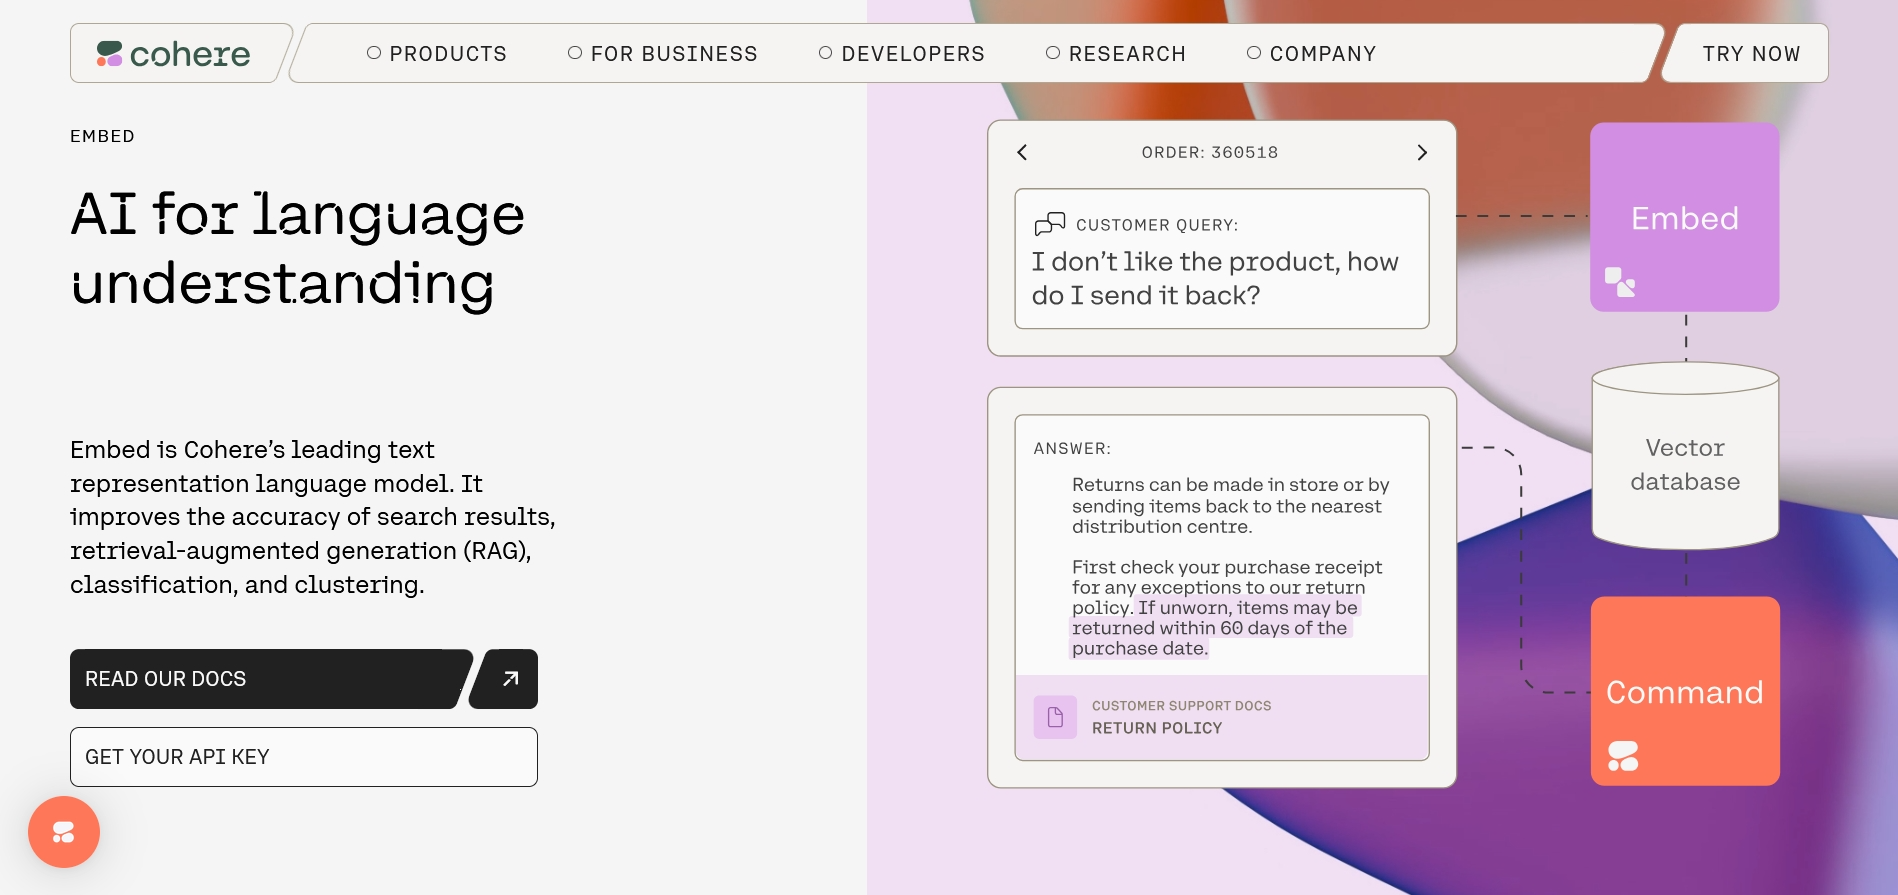
Task: Click the Vector database cylinder
Action: [x=1685, y=456]
